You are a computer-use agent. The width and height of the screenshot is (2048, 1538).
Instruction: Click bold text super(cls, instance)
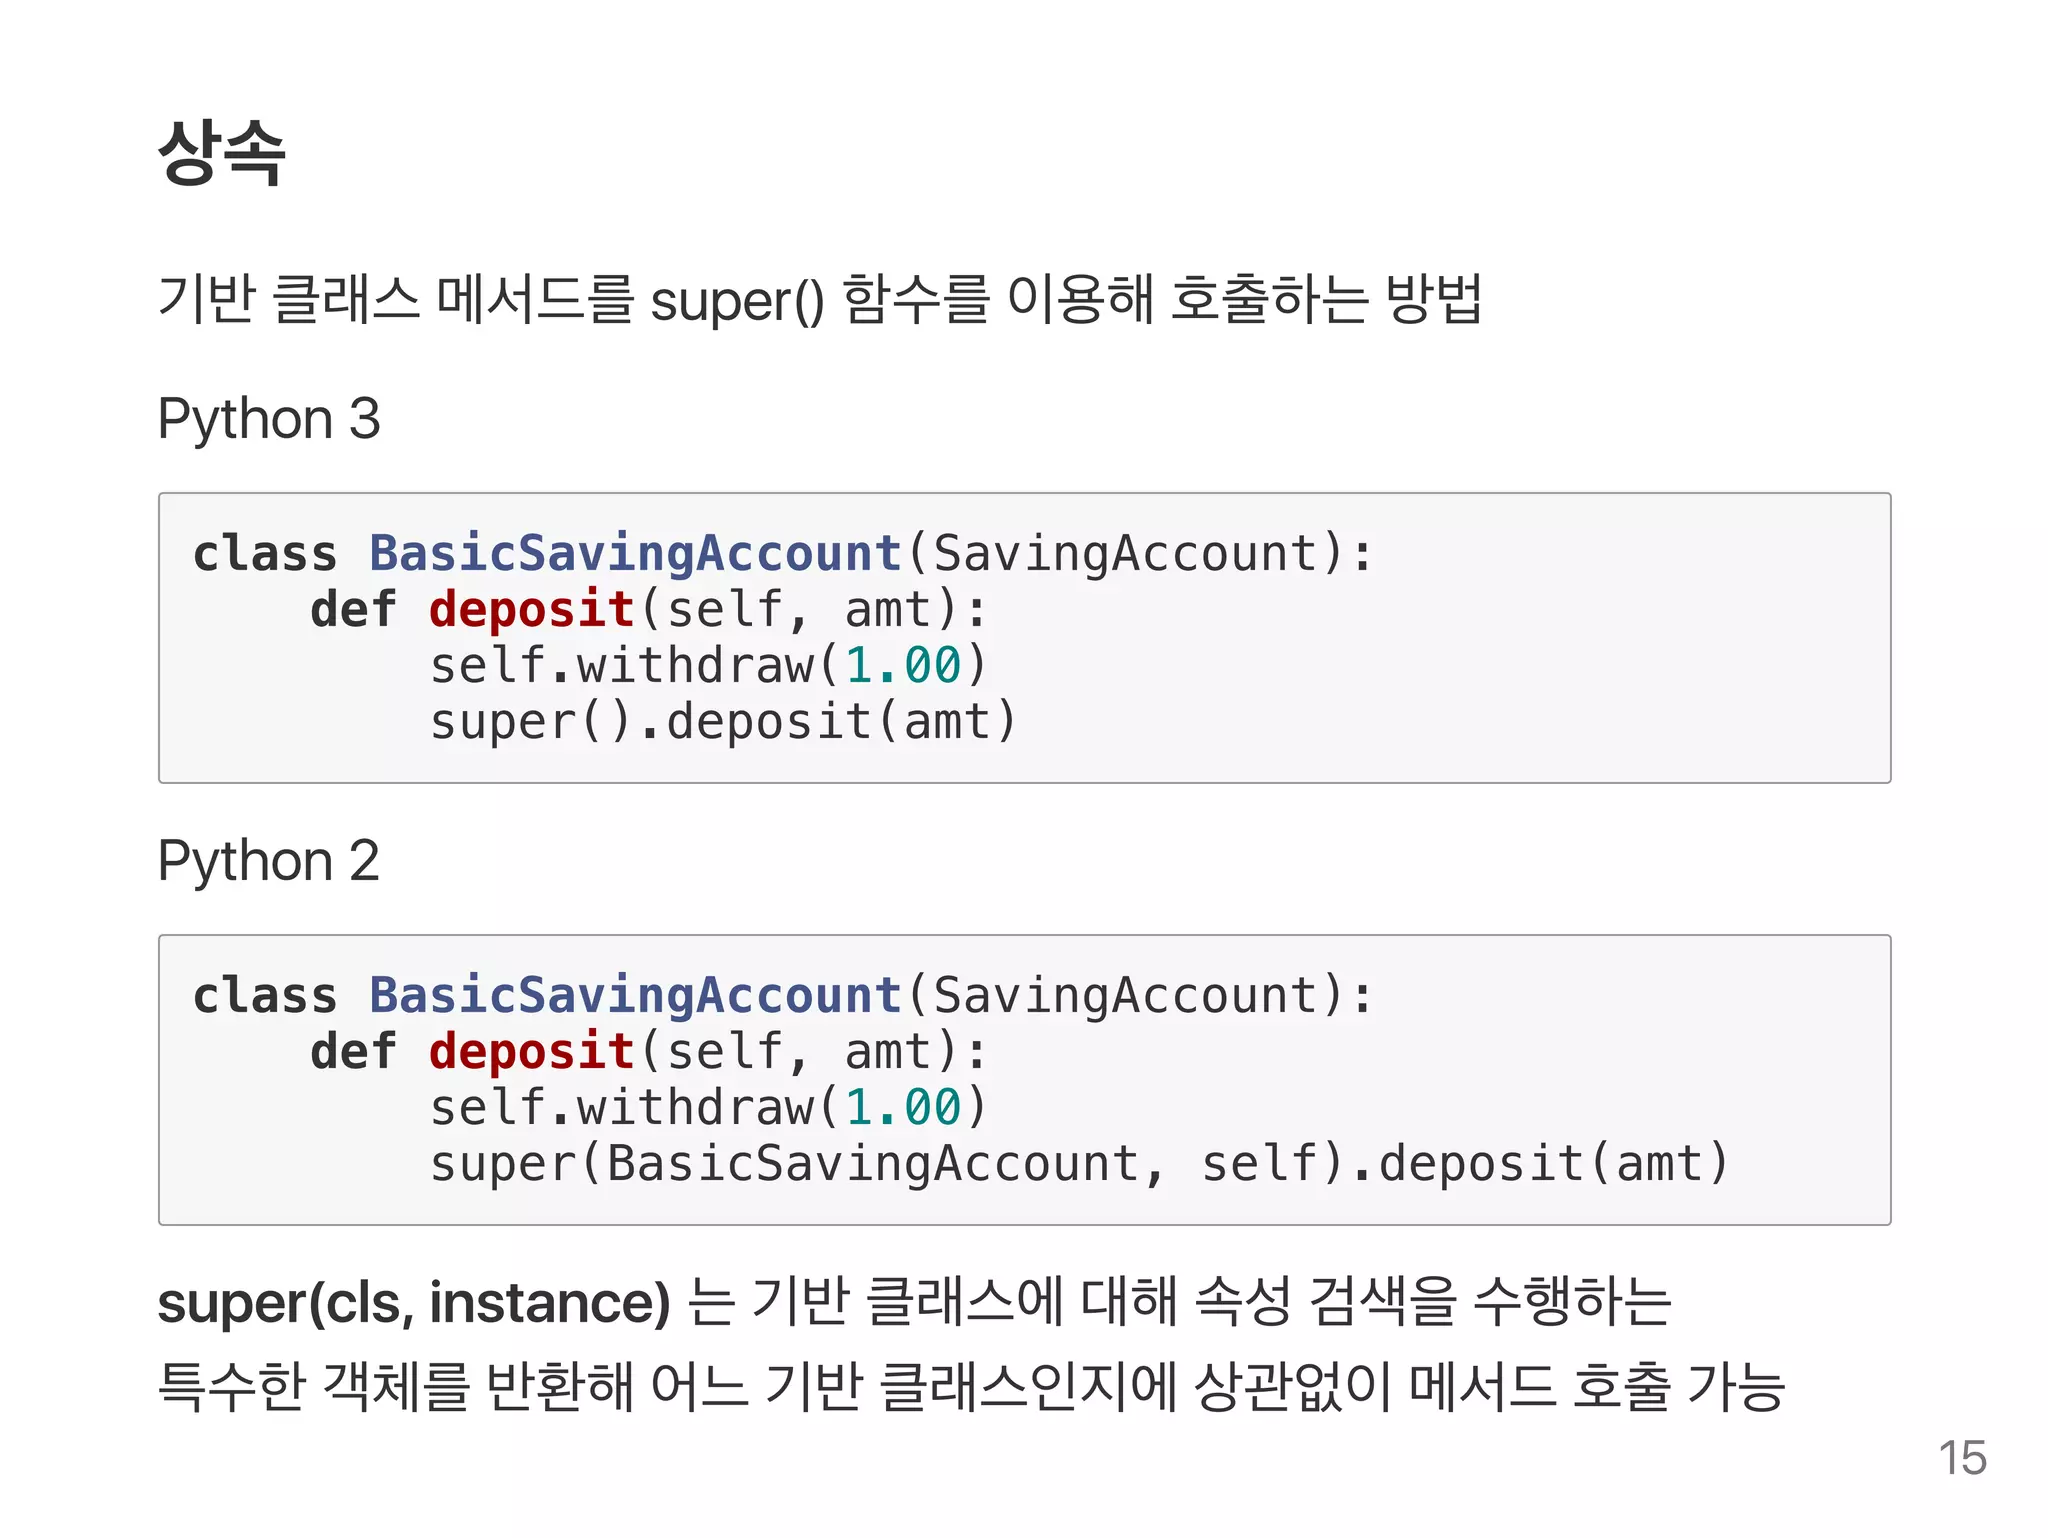[414, 1304]
